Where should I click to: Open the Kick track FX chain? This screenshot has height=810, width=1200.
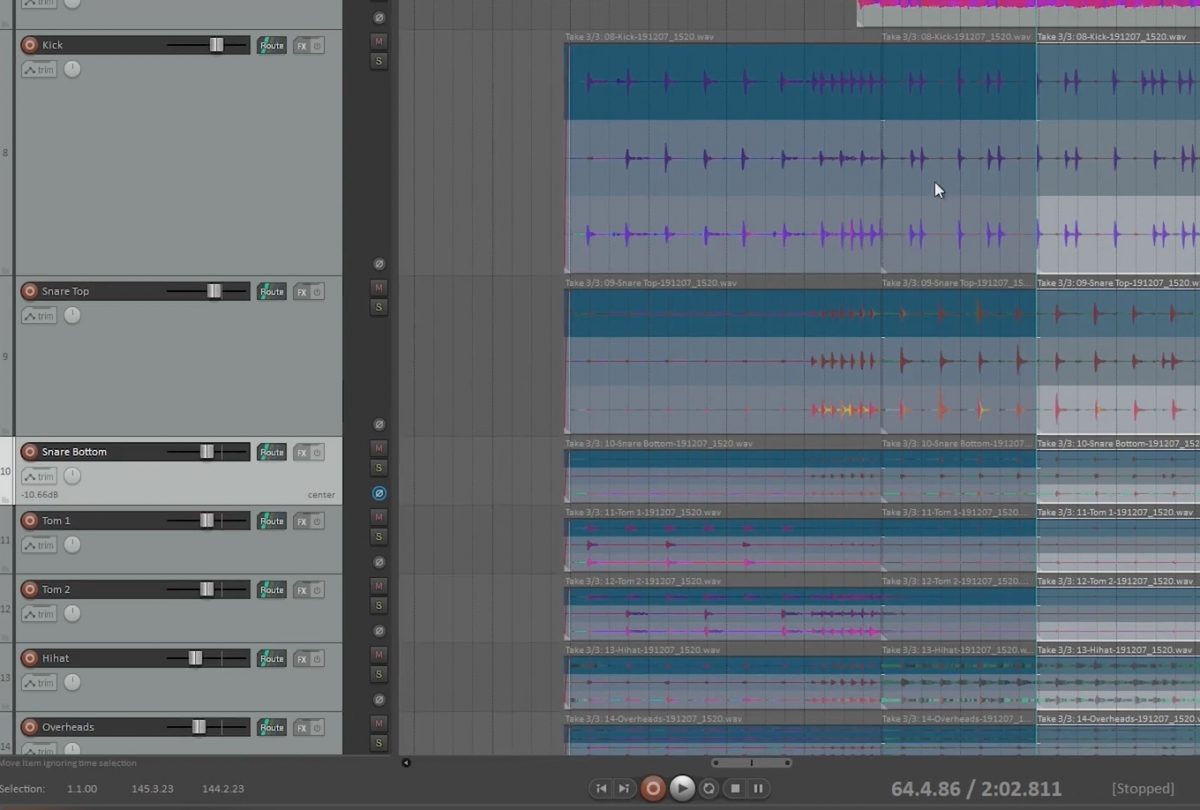tap(301, 46)
